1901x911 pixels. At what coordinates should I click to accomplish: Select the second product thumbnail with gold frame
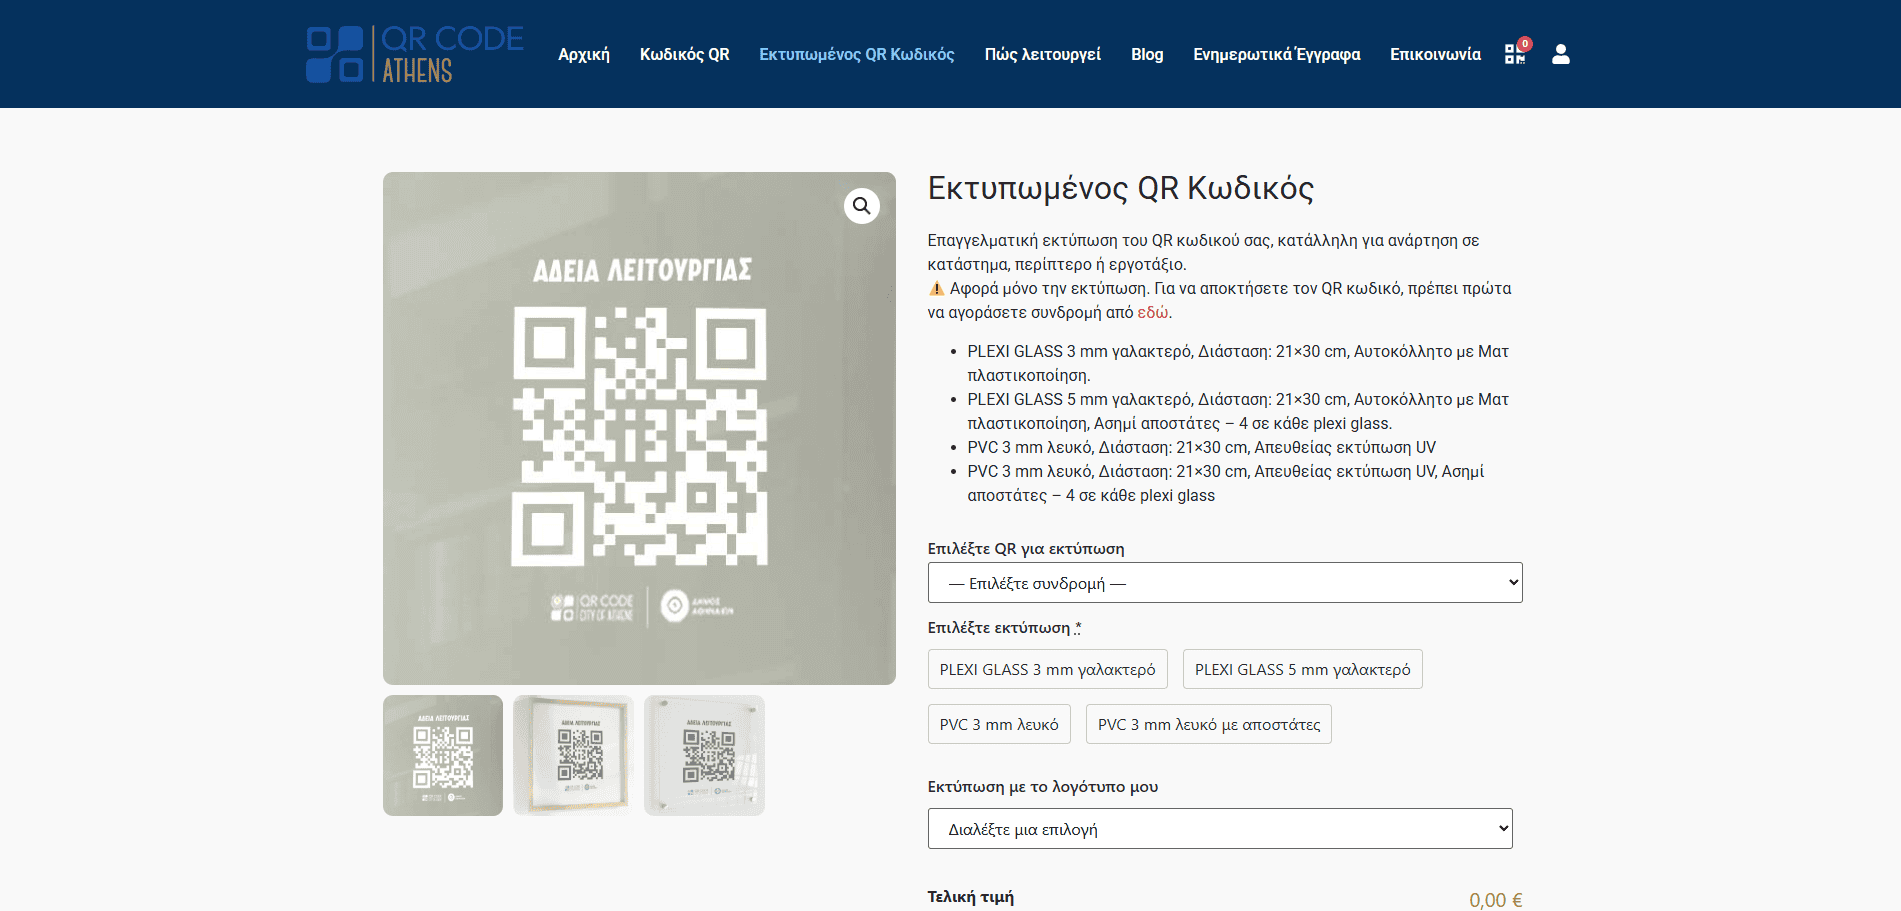pyautogui.click(x=573, y=755)
